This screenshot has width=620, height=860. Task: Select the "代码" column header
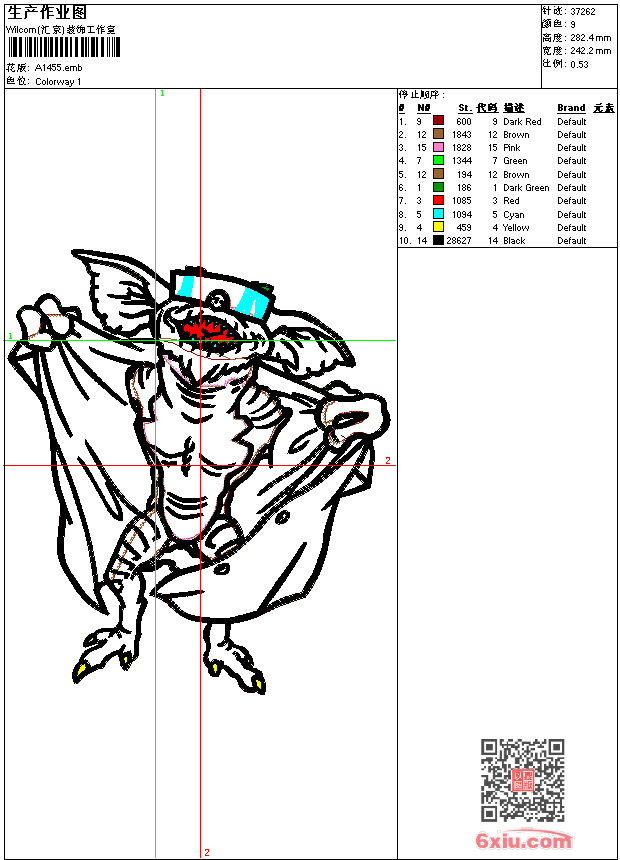[x=487, y=108]
